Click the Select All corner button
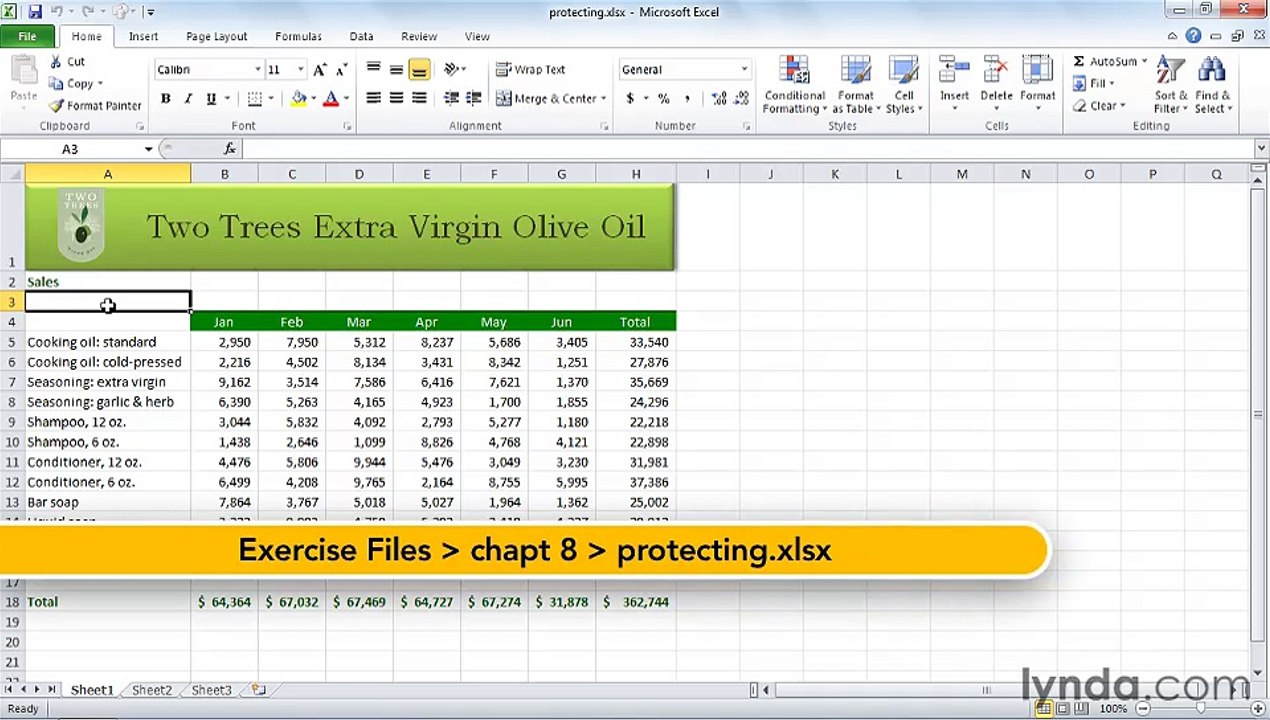1270x720 pixels. tap(12, 174)
